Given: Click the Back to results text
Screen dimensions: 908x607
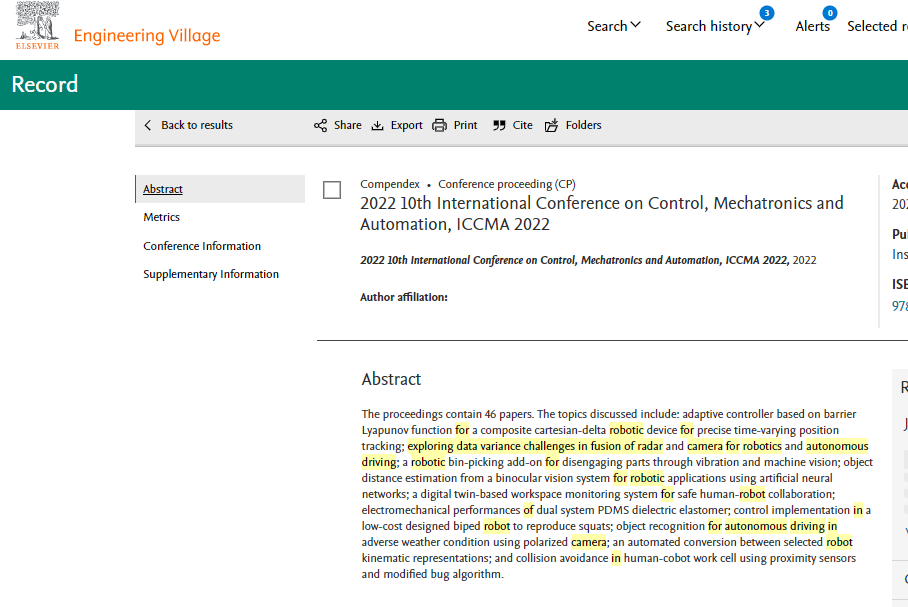Looking at the screenshot, I should pos(197,126).
